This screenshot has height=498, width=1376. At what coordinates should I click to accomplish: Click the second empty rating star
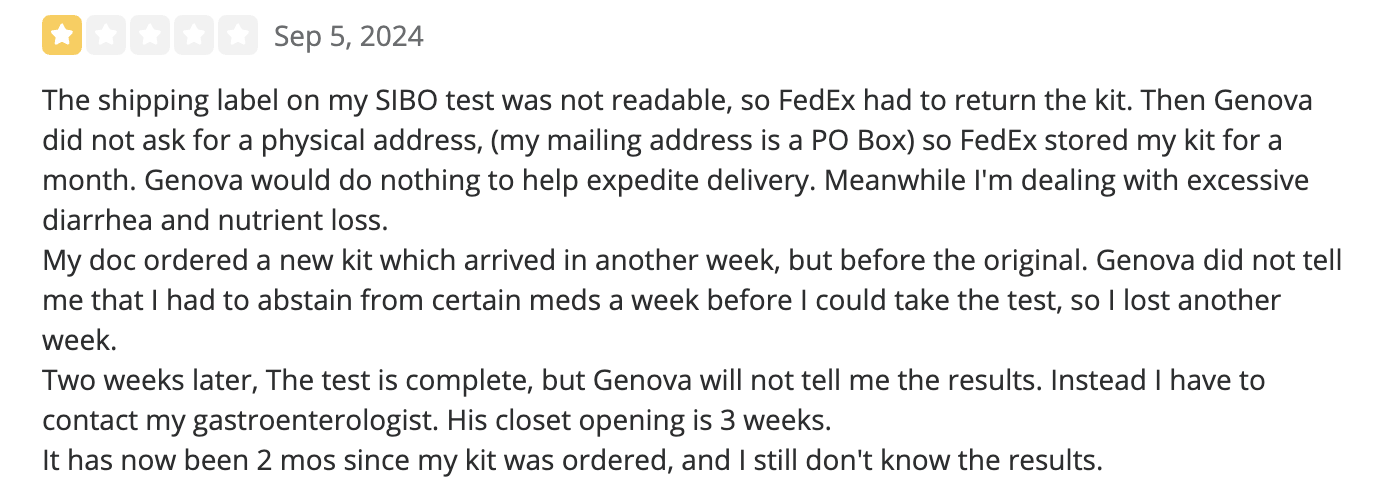pyautogui.click(x=106, y=36)
